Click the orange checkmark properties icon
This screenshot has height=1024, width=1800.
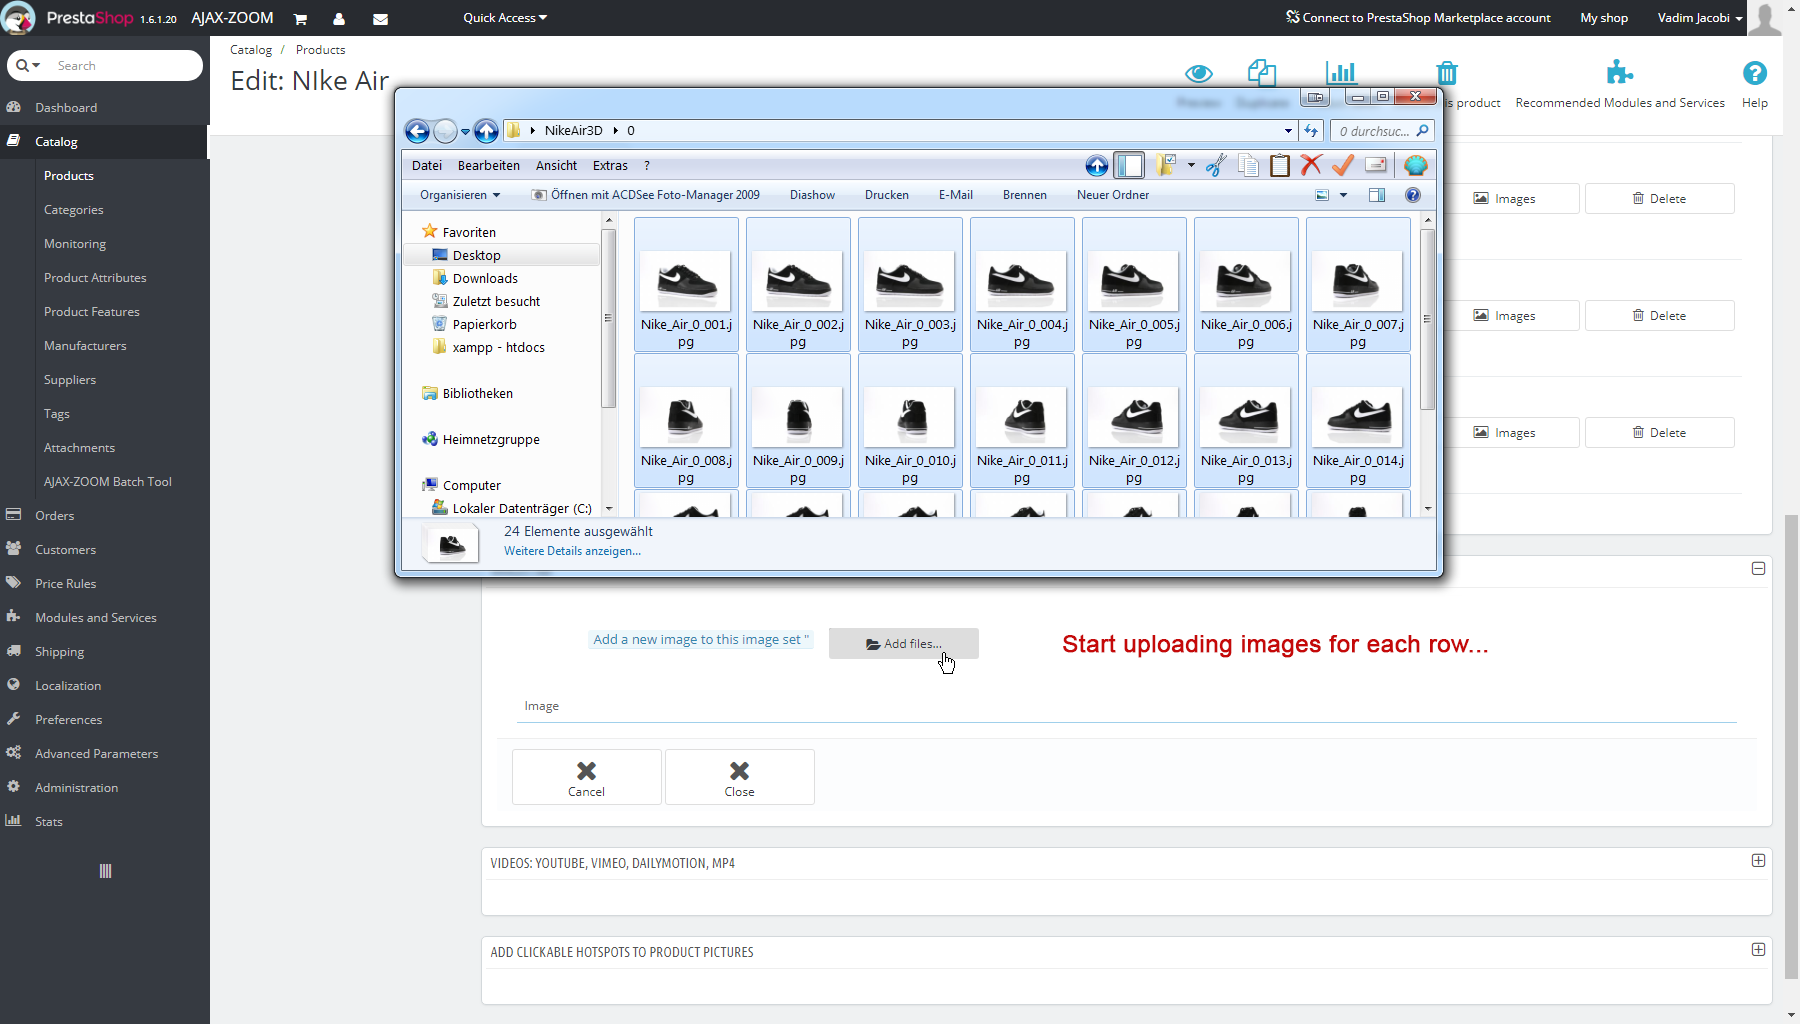pos(1343,165)
